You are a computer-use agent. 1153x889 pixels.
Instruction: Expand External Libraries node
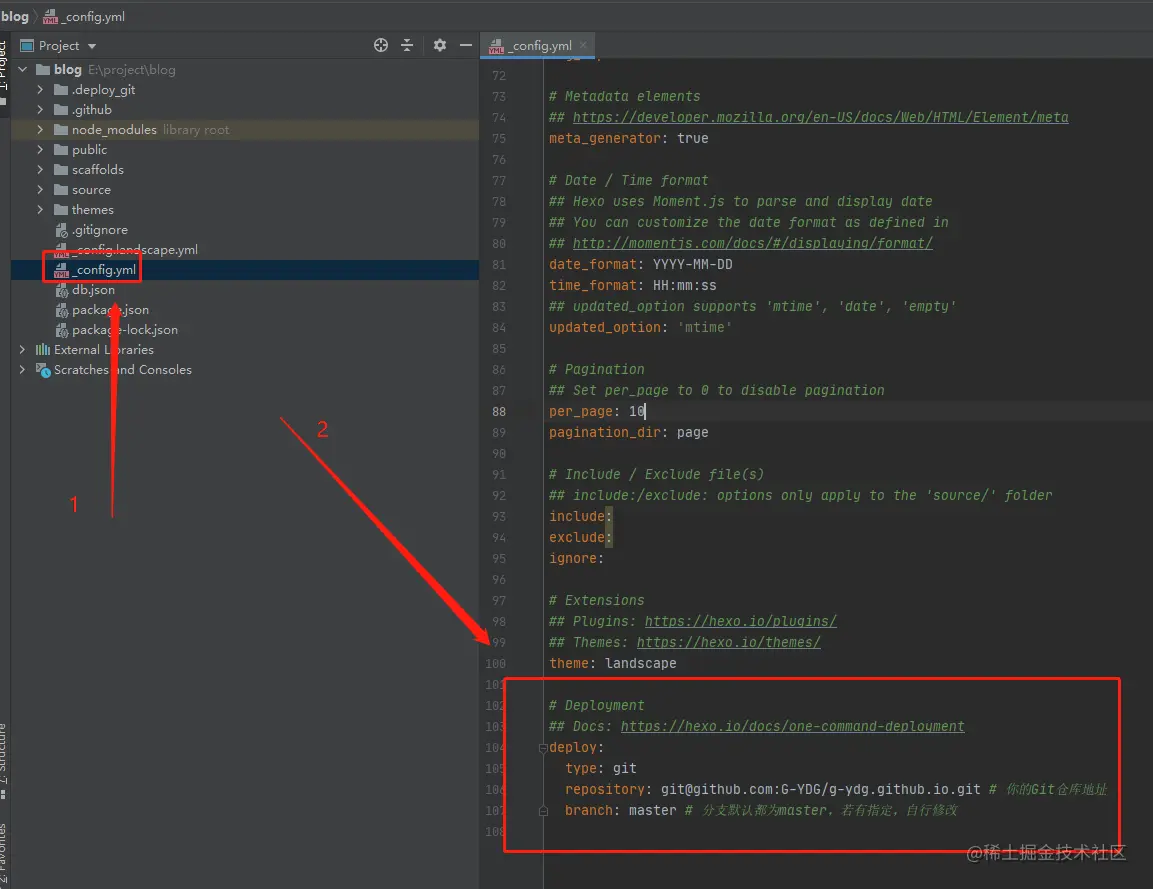point(23,349)
